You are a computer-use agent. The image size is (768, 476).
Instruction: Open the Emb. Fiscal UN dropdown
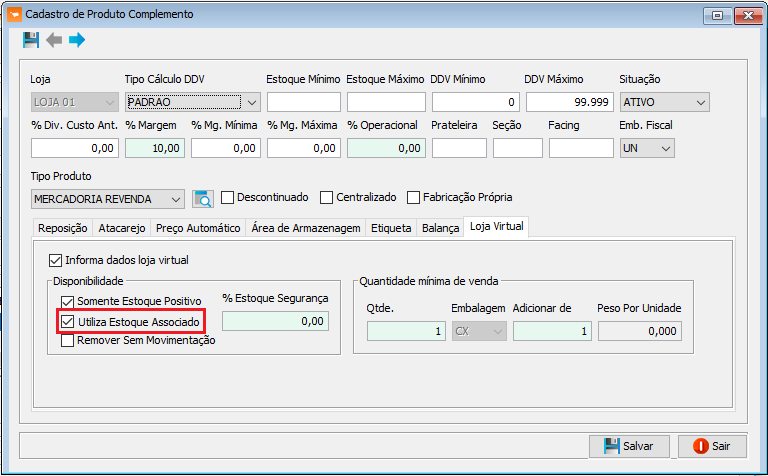(x=665, y=148)
